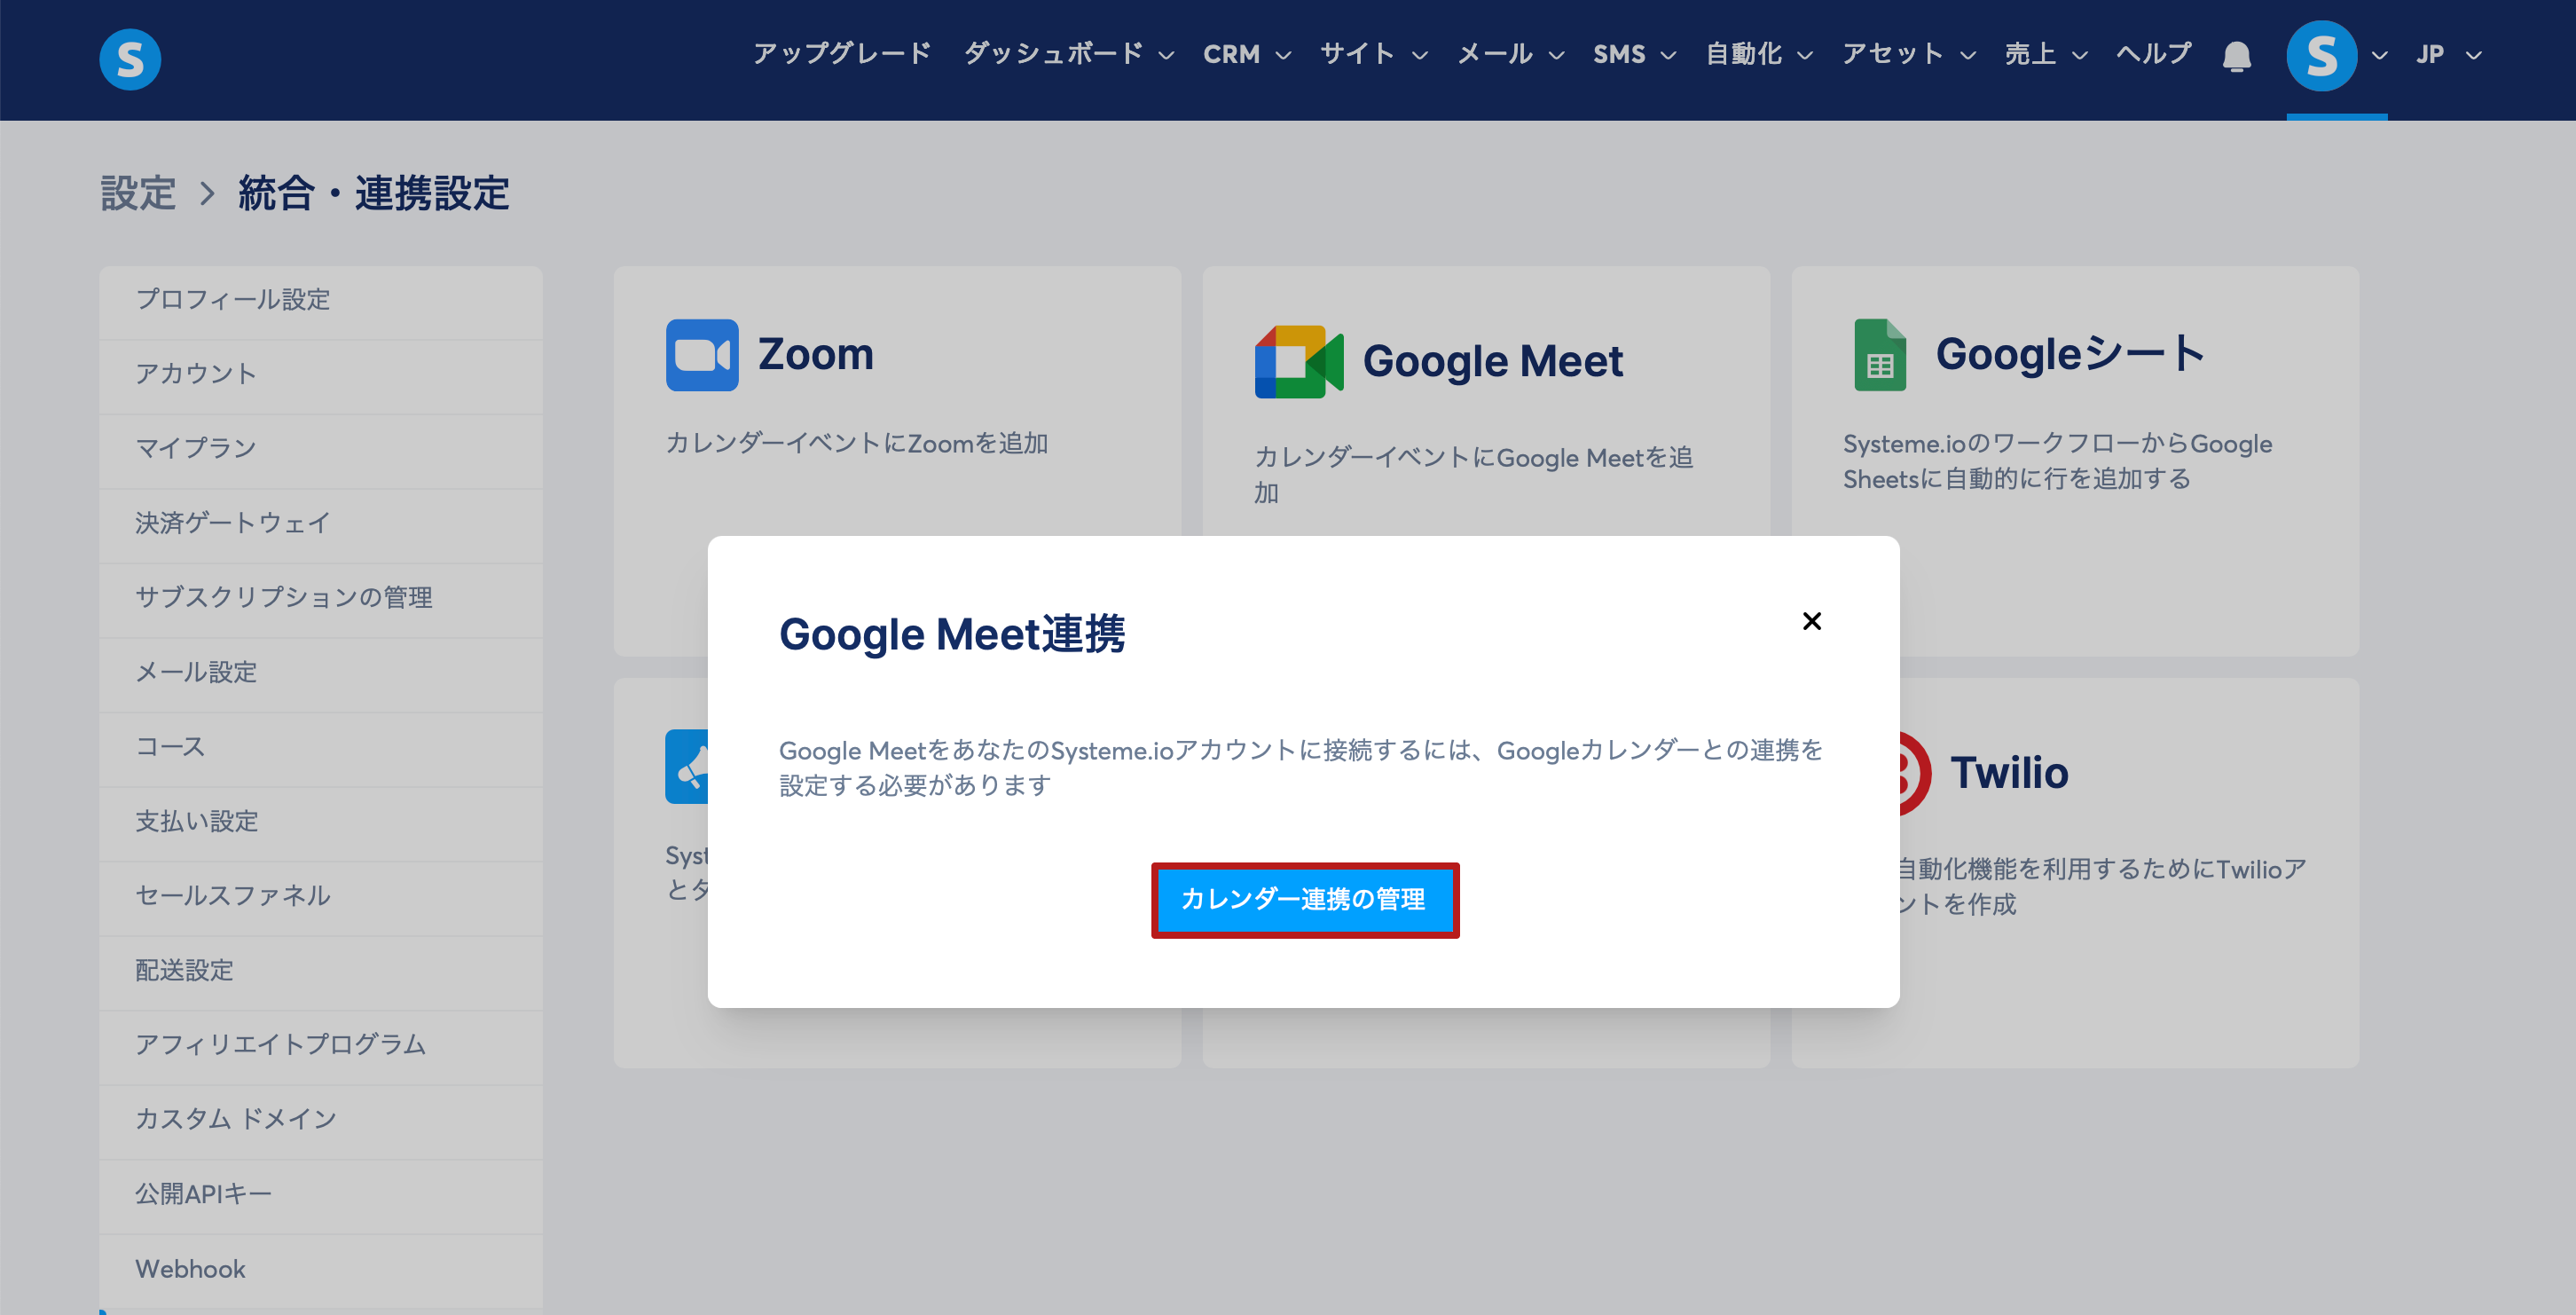Viewport: 2576px width, 1315px height.
Task: Select Webhook in the settings sidebar
Action: point(190,1268)
